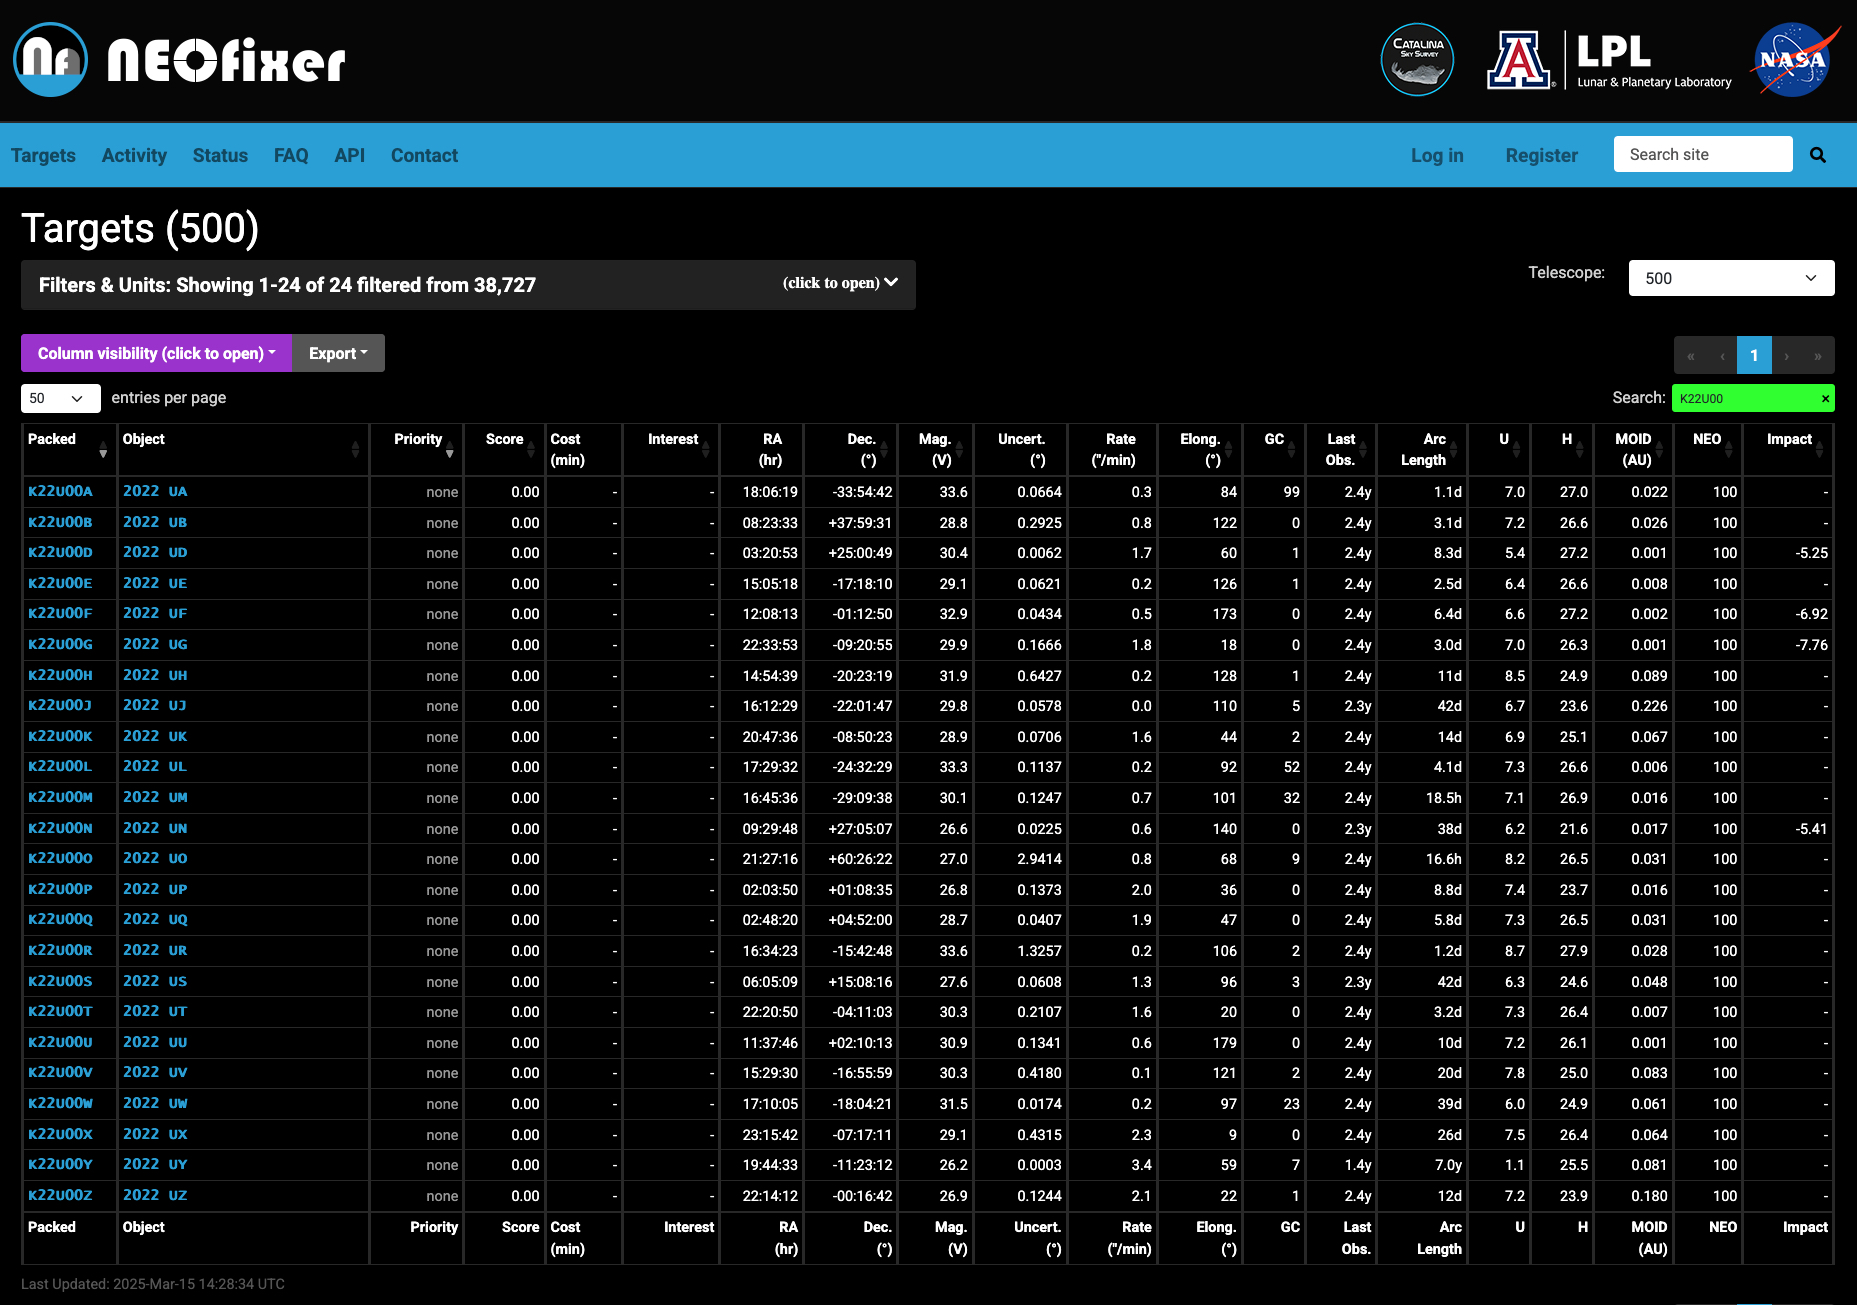This screenshot has height=1305, width=1857.
Task: Open the Telescope 500 dropdown
Action: coord(1731,278)
